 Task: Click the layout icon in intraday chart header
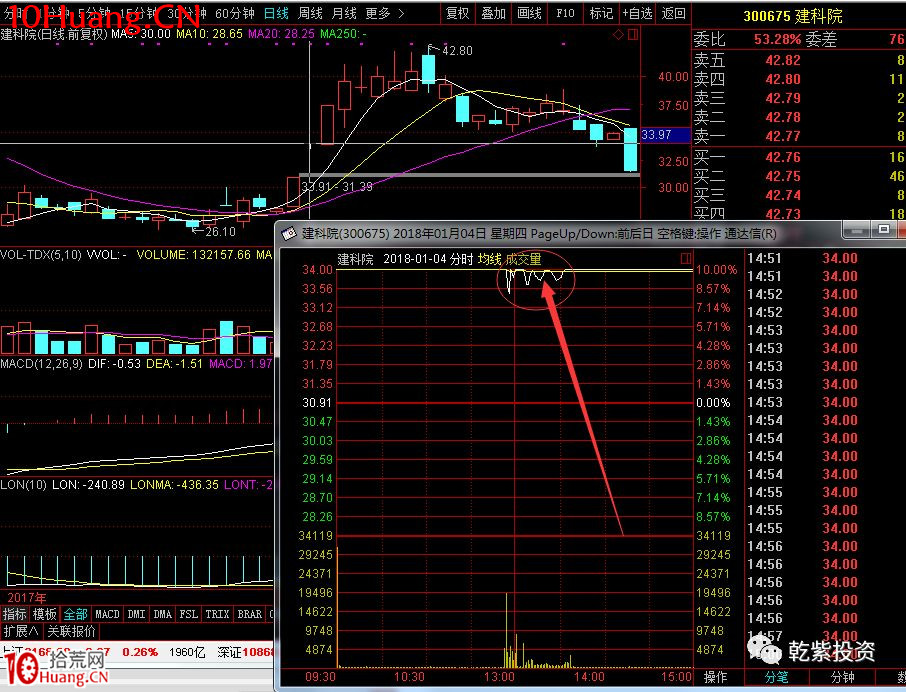[686, 258]
